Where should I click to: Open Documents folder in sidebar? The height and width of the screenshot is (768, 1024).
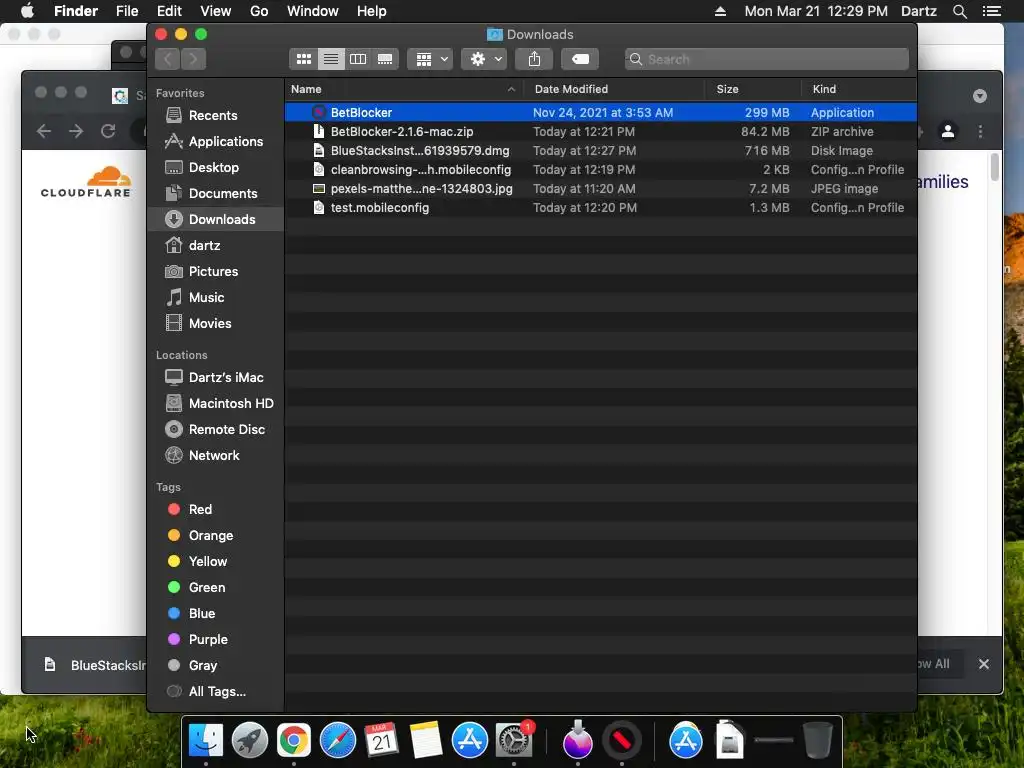(x=216, y=193)
